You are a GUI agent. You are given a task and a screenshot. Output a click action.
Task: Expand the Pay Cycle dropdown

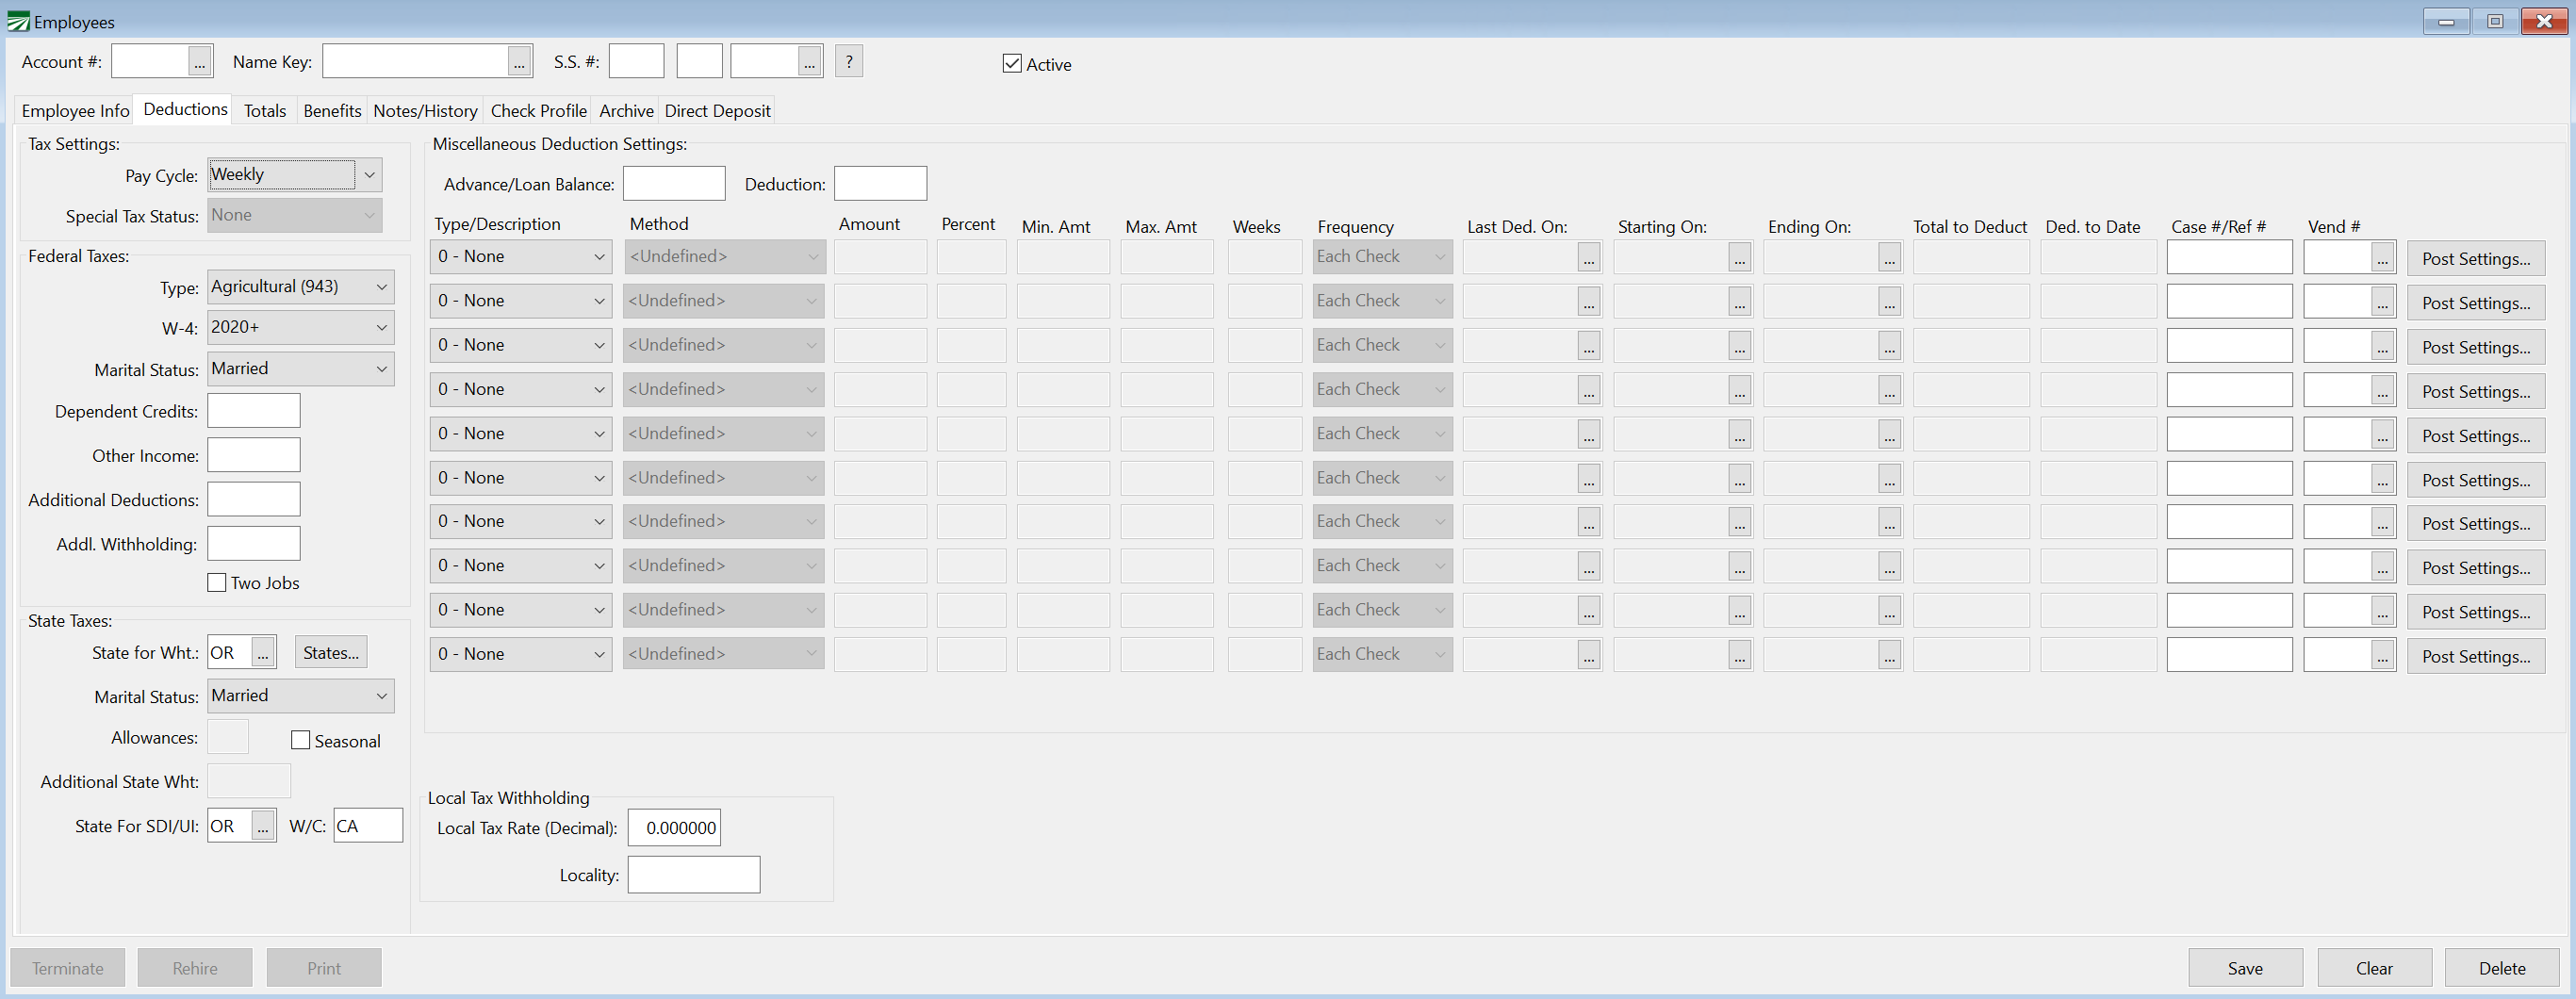click(x=369, y=175)
